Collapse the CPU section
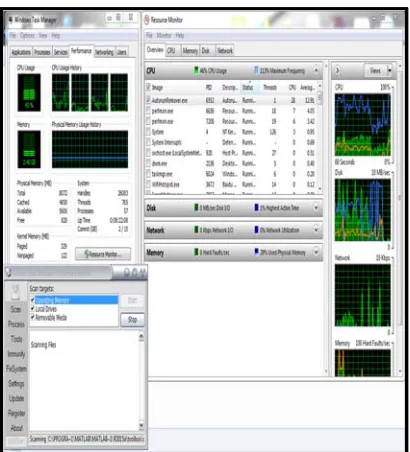The height and width of the screenshot is (452, 410). point(316,70)
